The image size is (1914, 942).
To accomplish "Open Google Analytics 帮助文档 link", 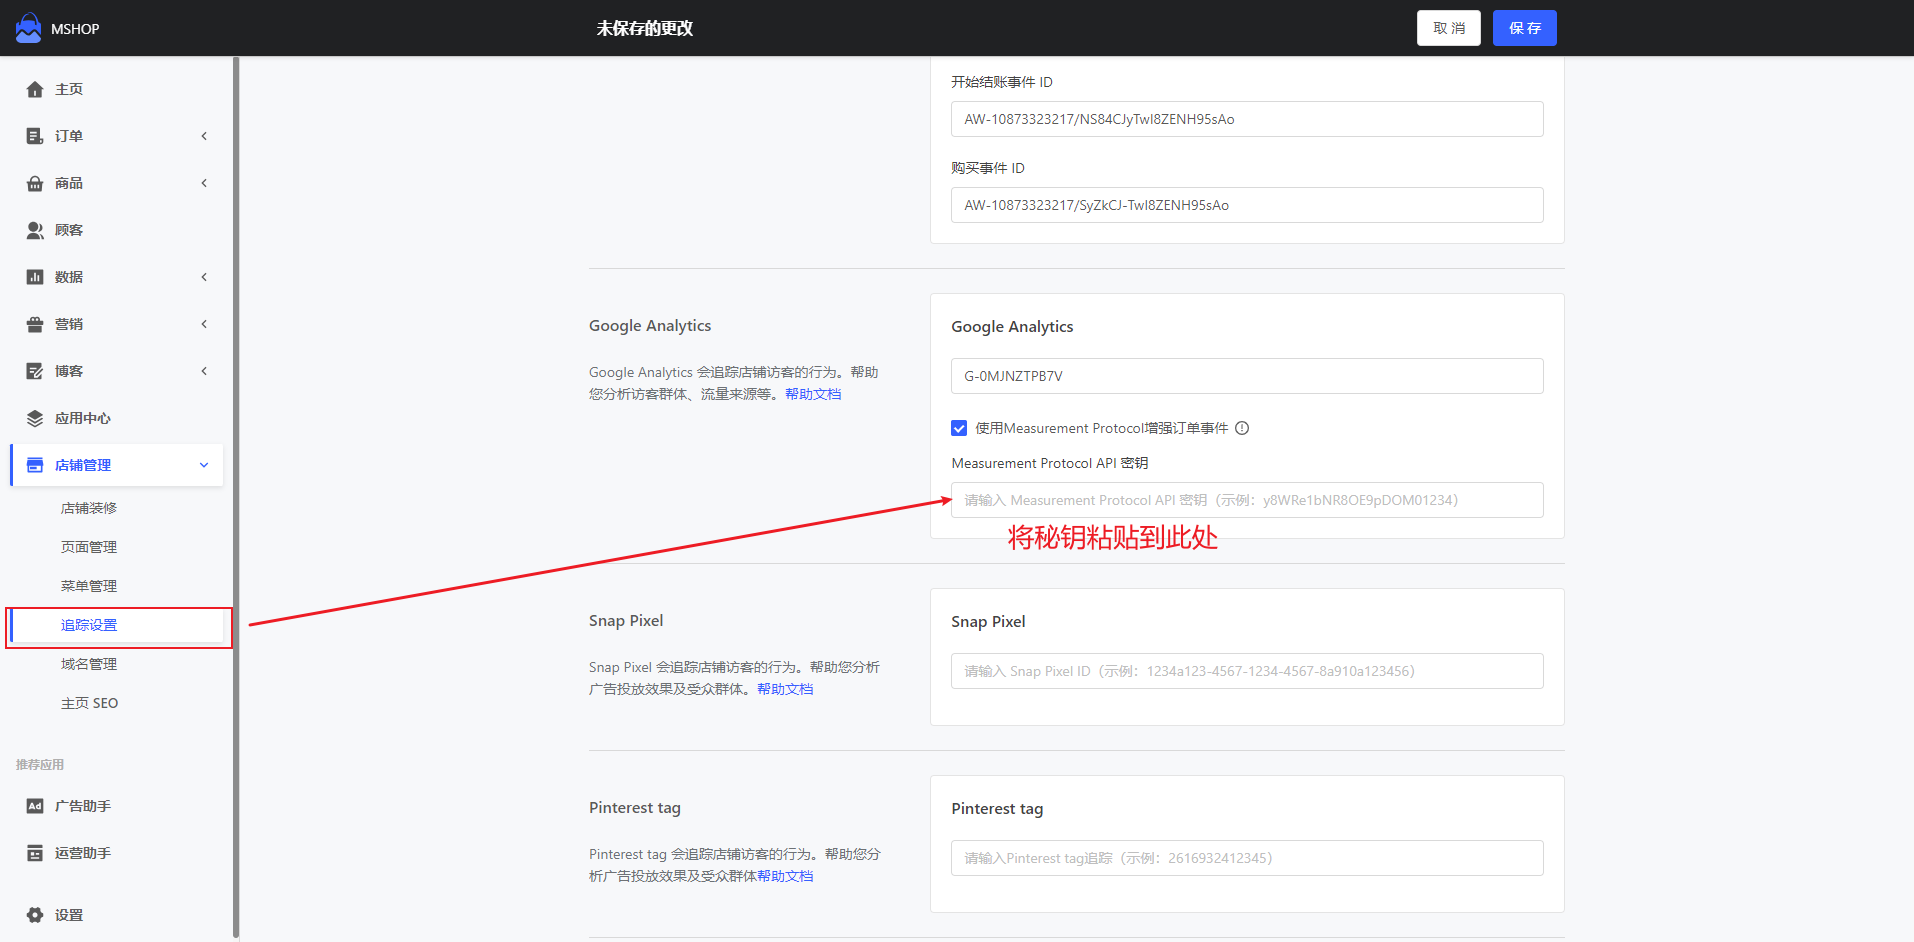I will [813, 394].
